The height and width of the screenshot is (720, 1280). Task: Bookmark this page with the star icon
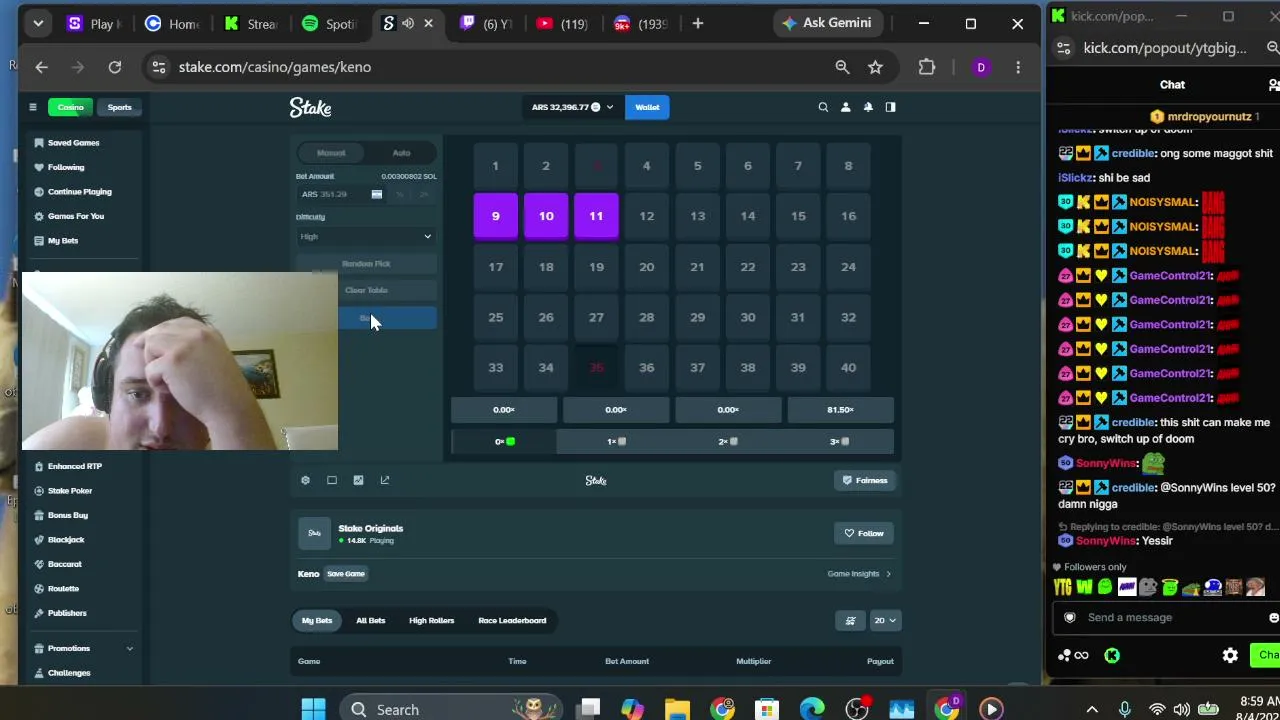pos(876,67)
